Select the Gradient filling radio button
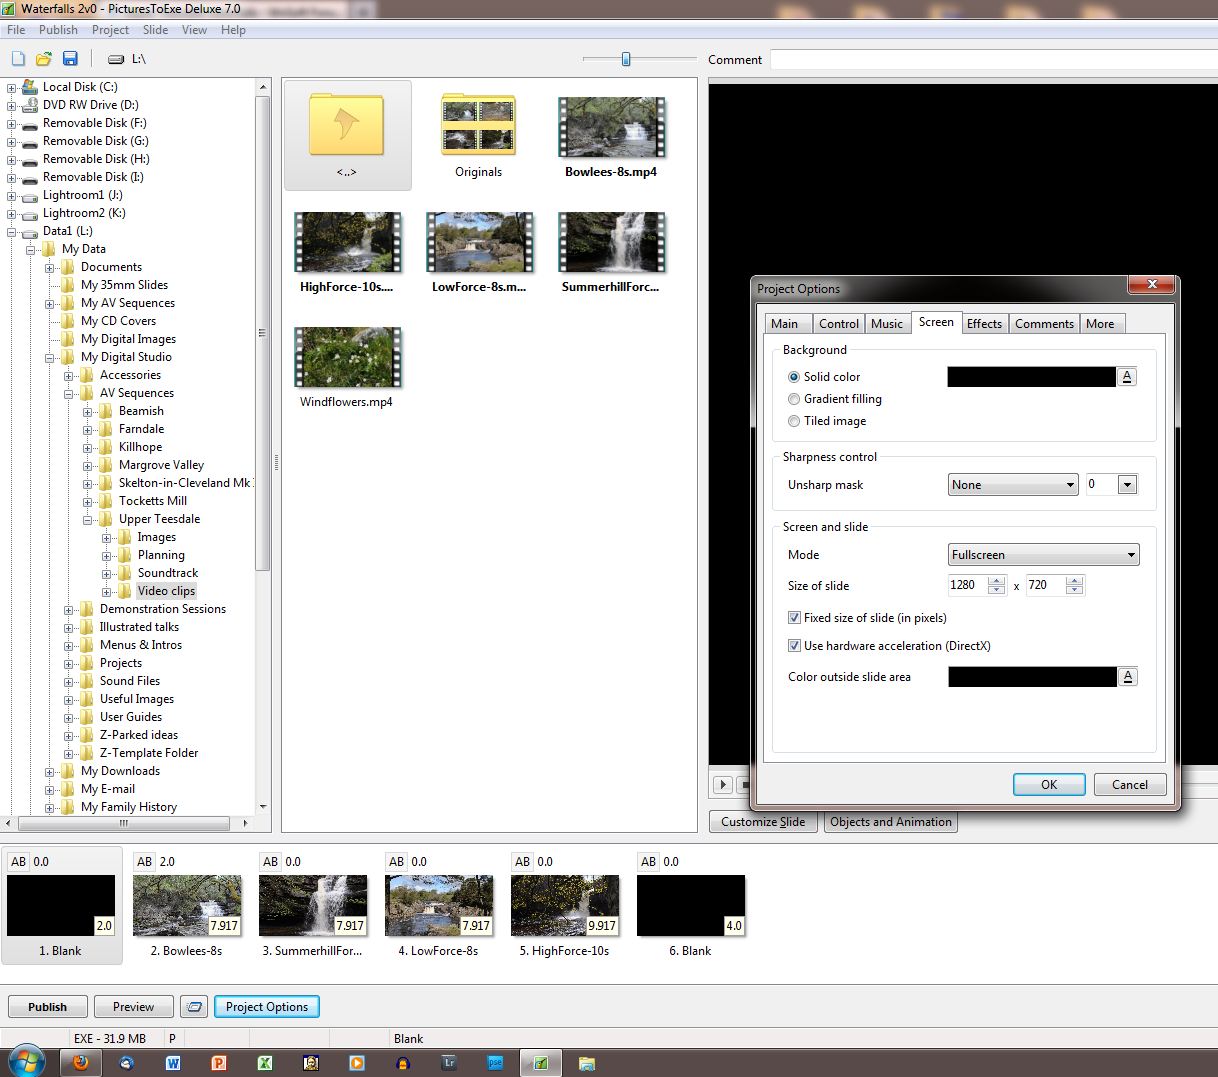This screenshot has width=1218, height=1077. (x=794, y=399)
